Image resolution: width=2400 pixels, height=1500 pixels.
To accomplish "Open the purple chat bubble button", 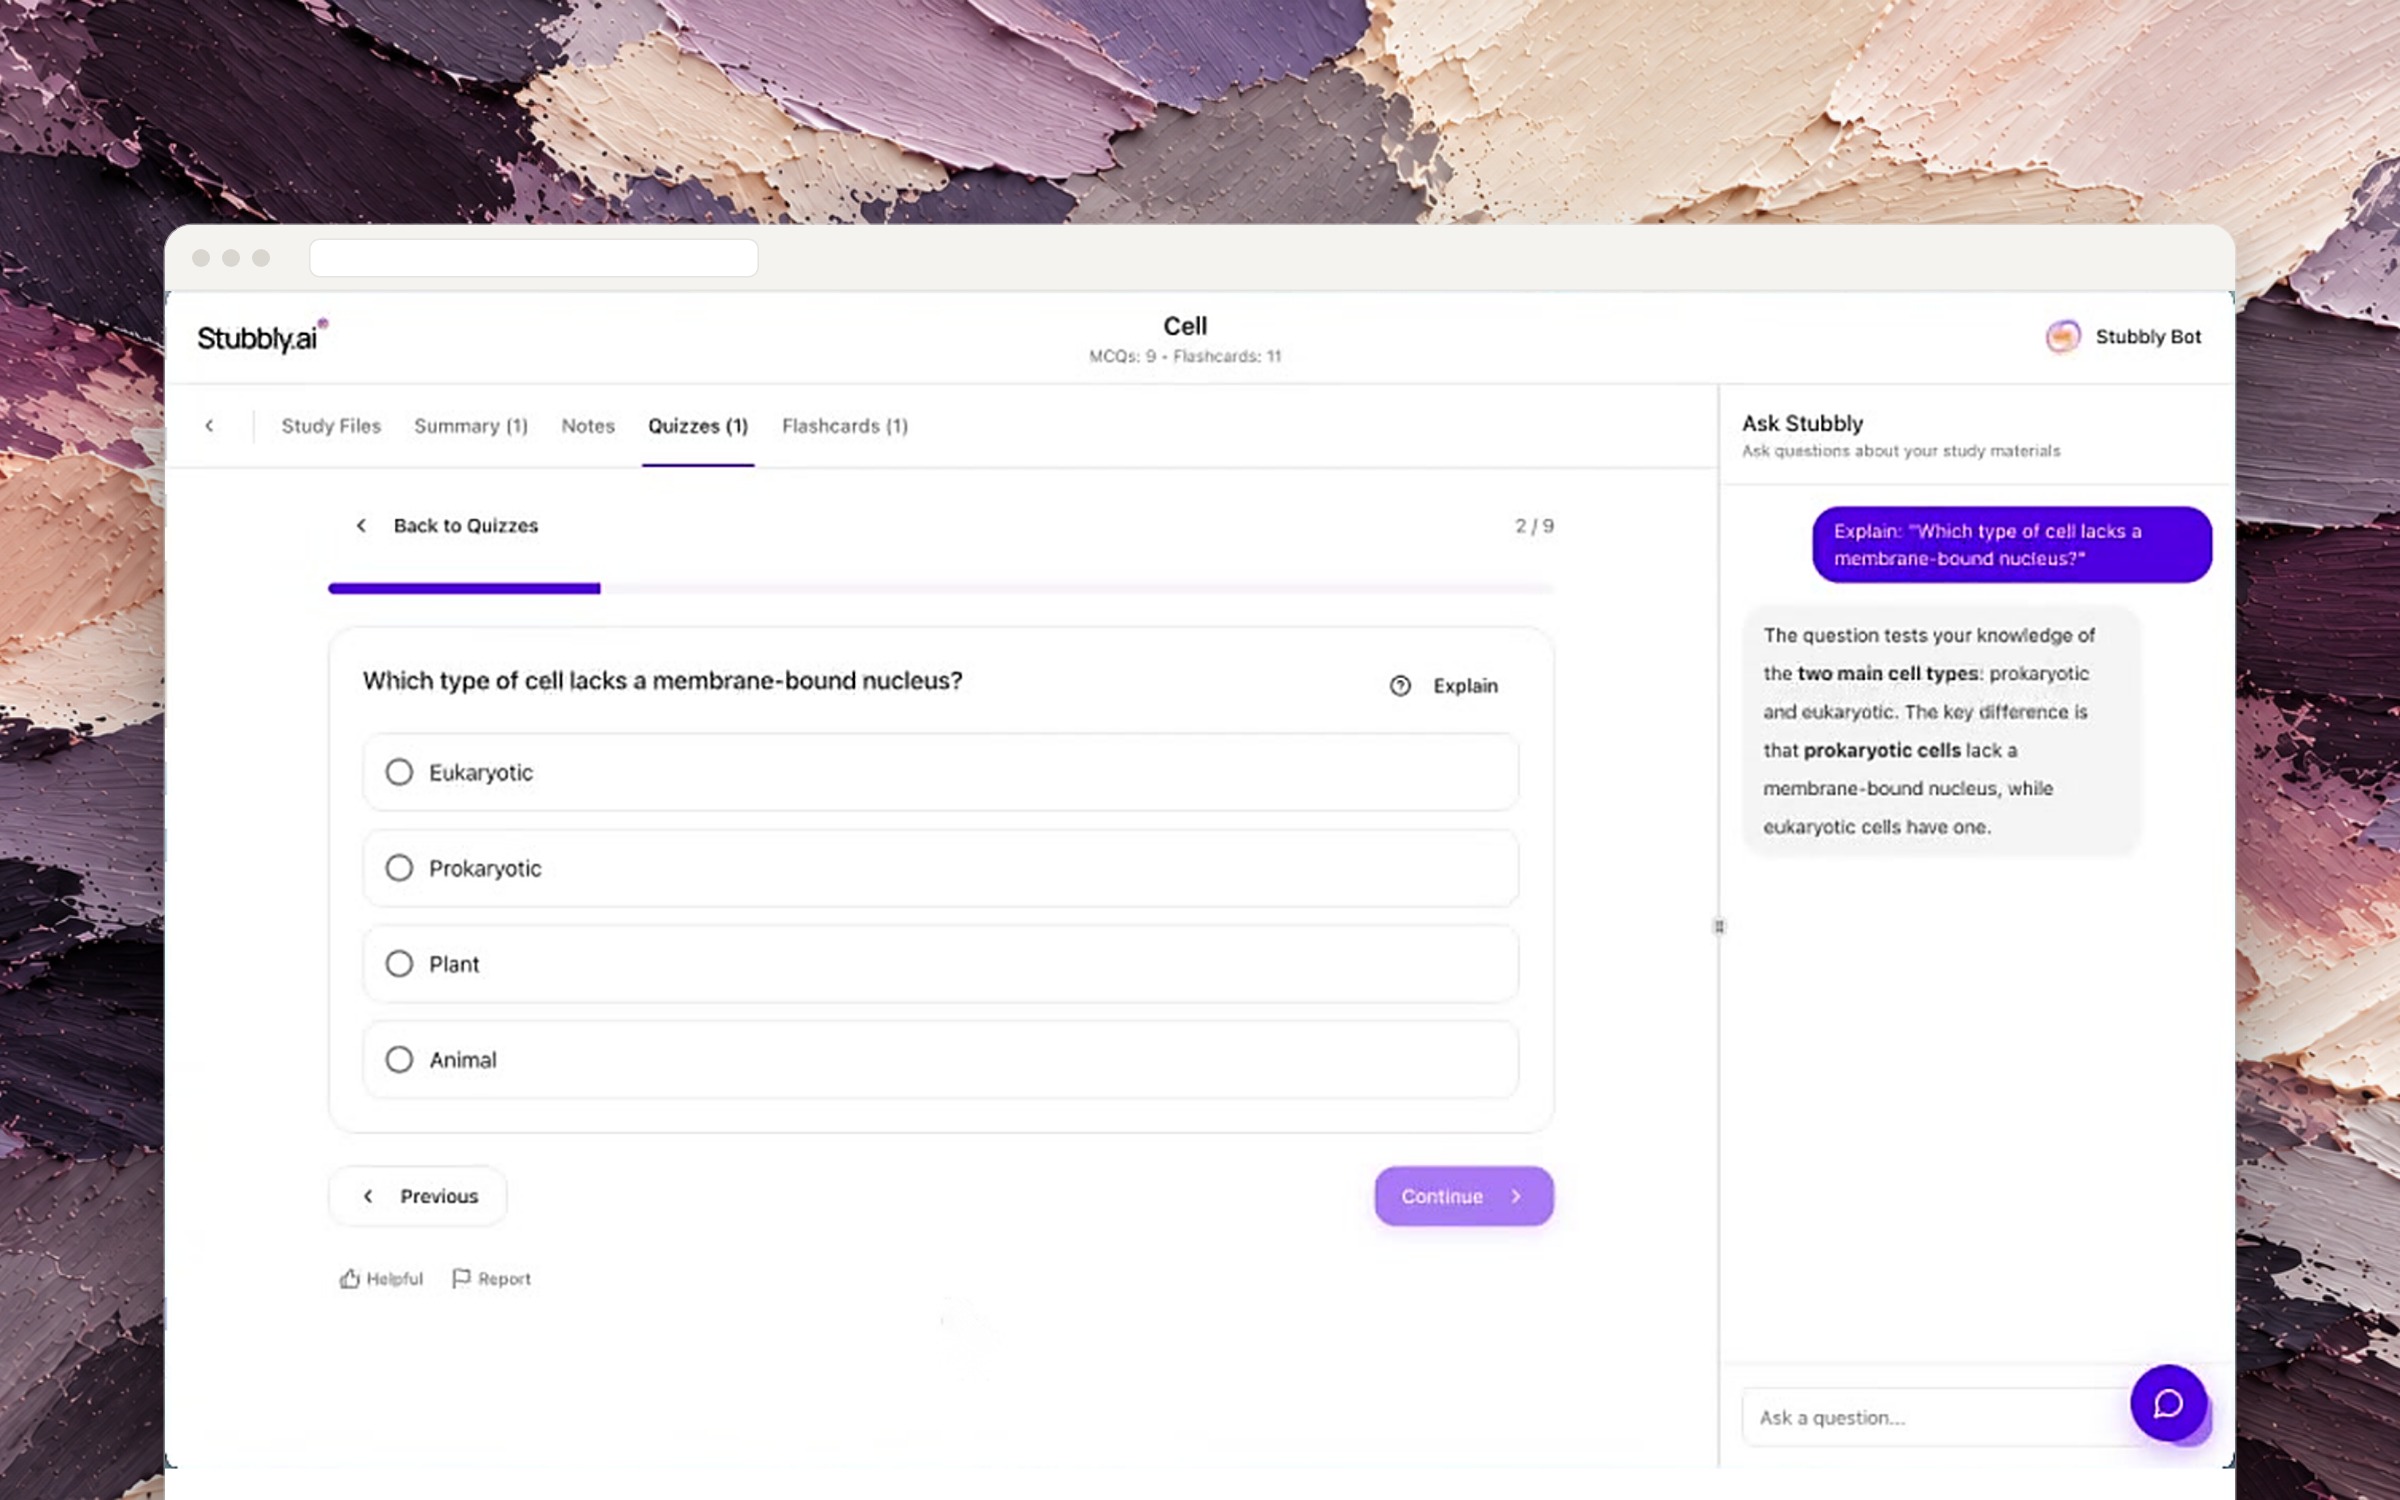I will tap(2168, 1403).
